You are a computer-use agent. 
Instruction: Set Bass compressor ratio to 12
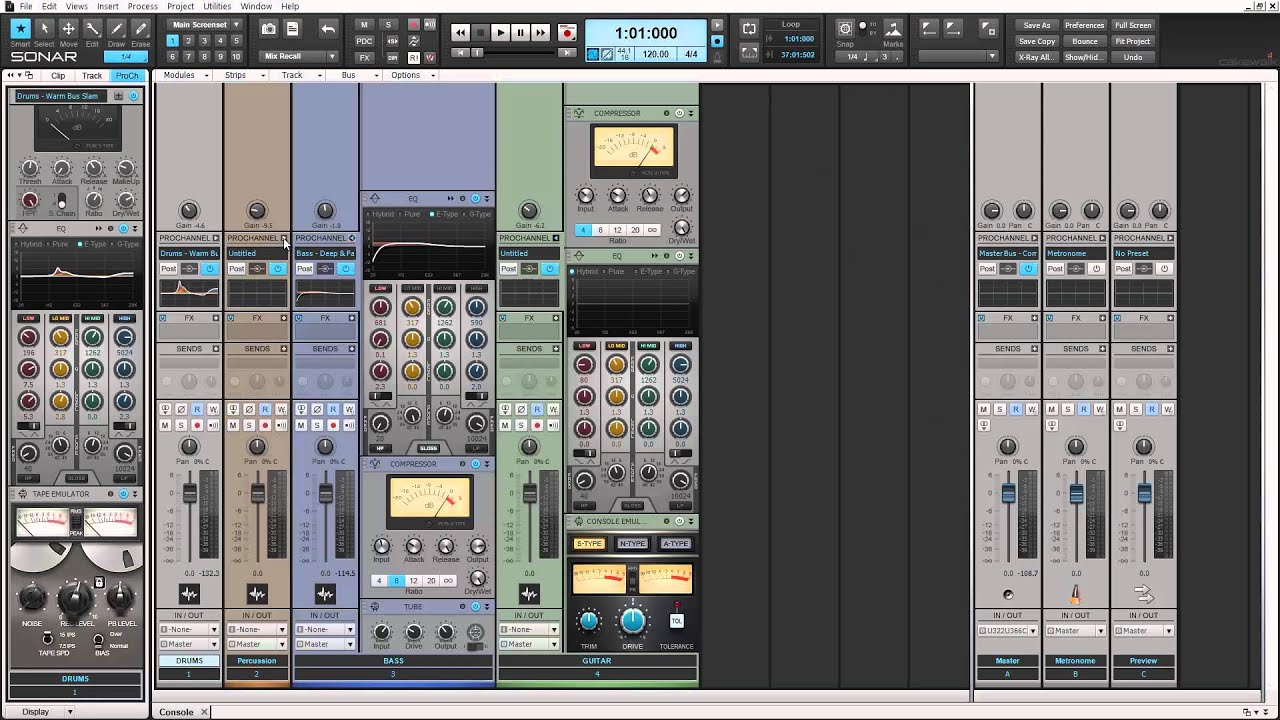413,580
